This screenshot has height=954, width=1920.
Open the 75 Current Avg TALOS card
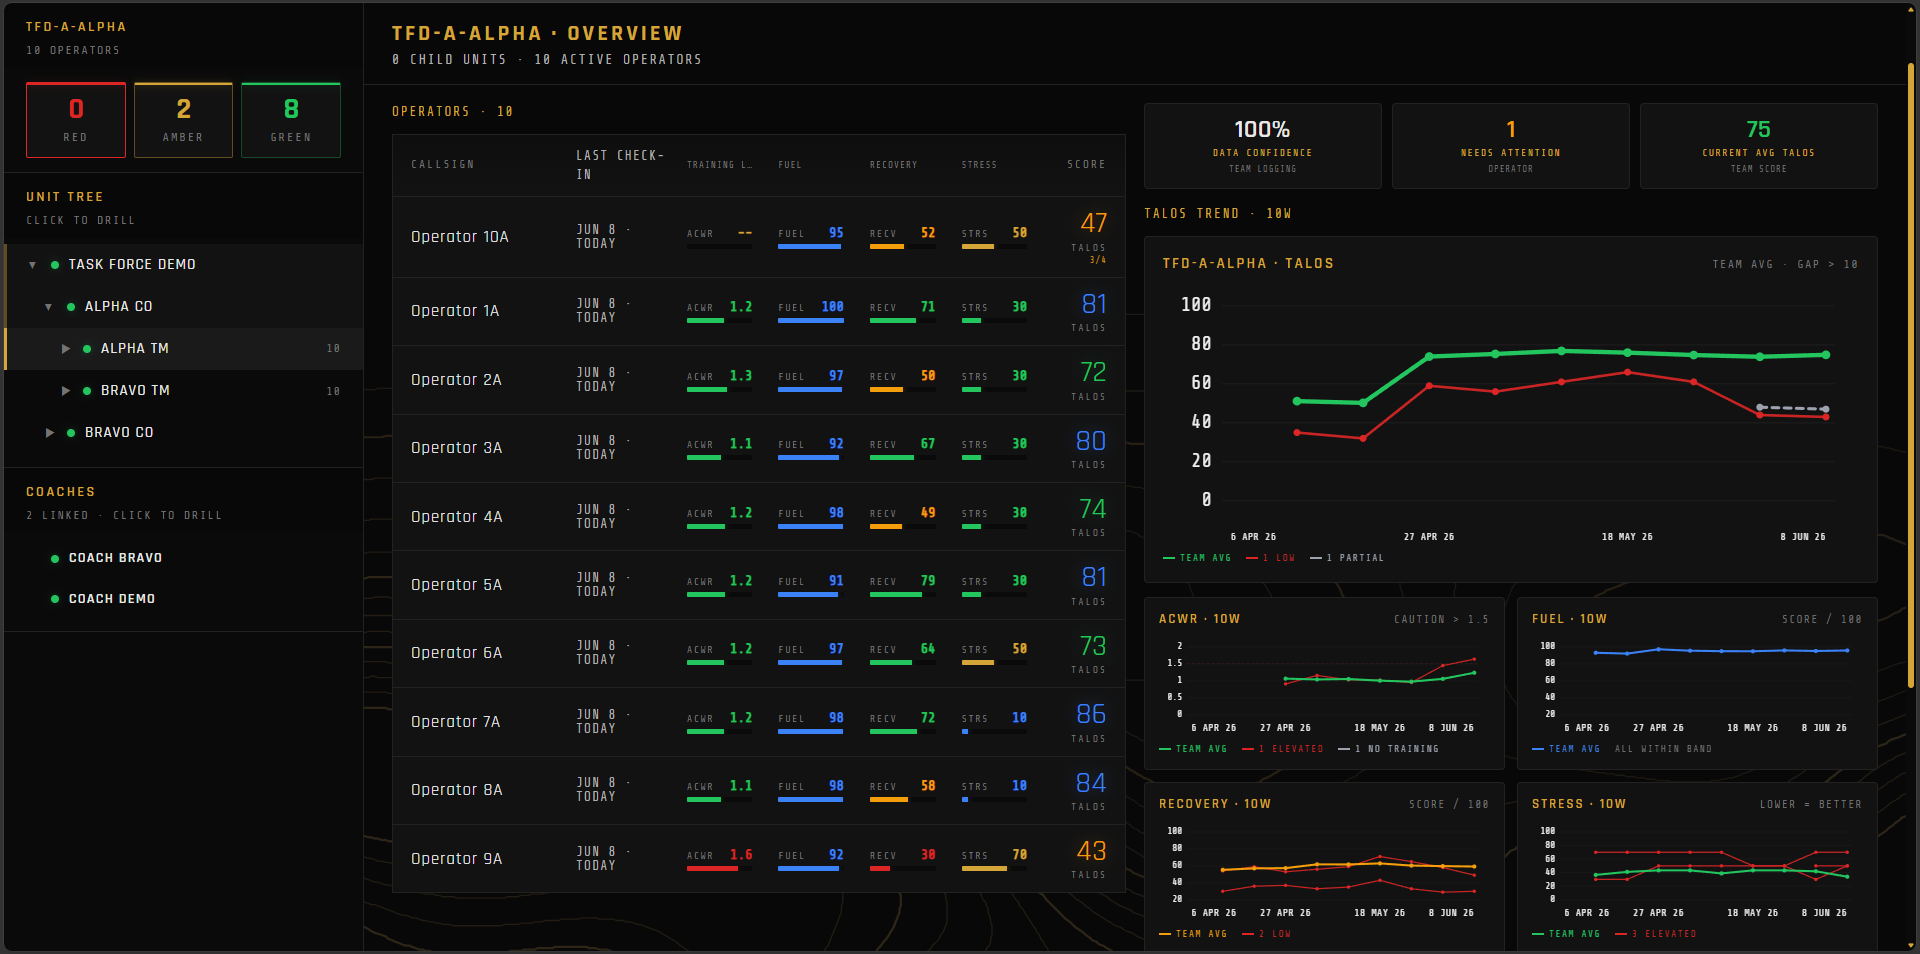pyautogui.click(x=1758, y=146)
